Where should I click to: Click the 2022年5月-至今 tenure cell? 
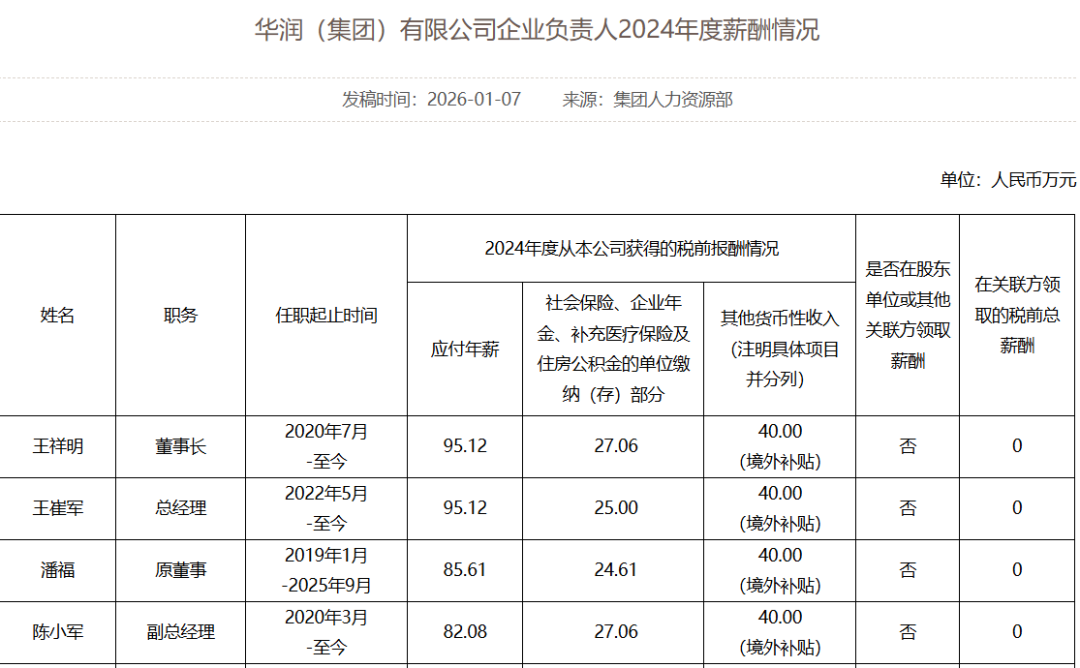coord(326,508)
